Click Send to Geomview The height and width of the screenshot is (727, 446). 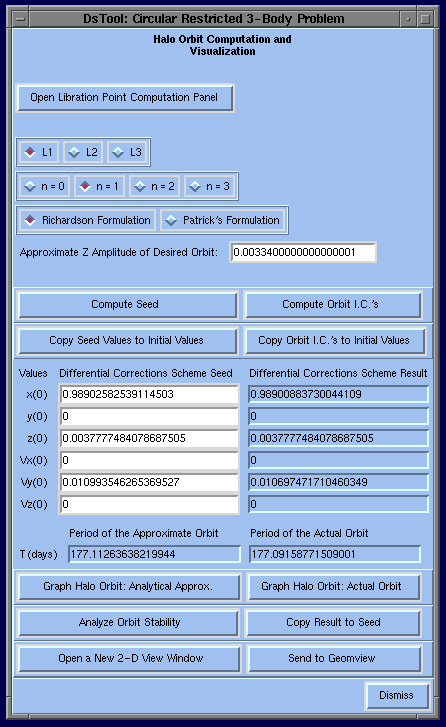(x=335, y=659)
